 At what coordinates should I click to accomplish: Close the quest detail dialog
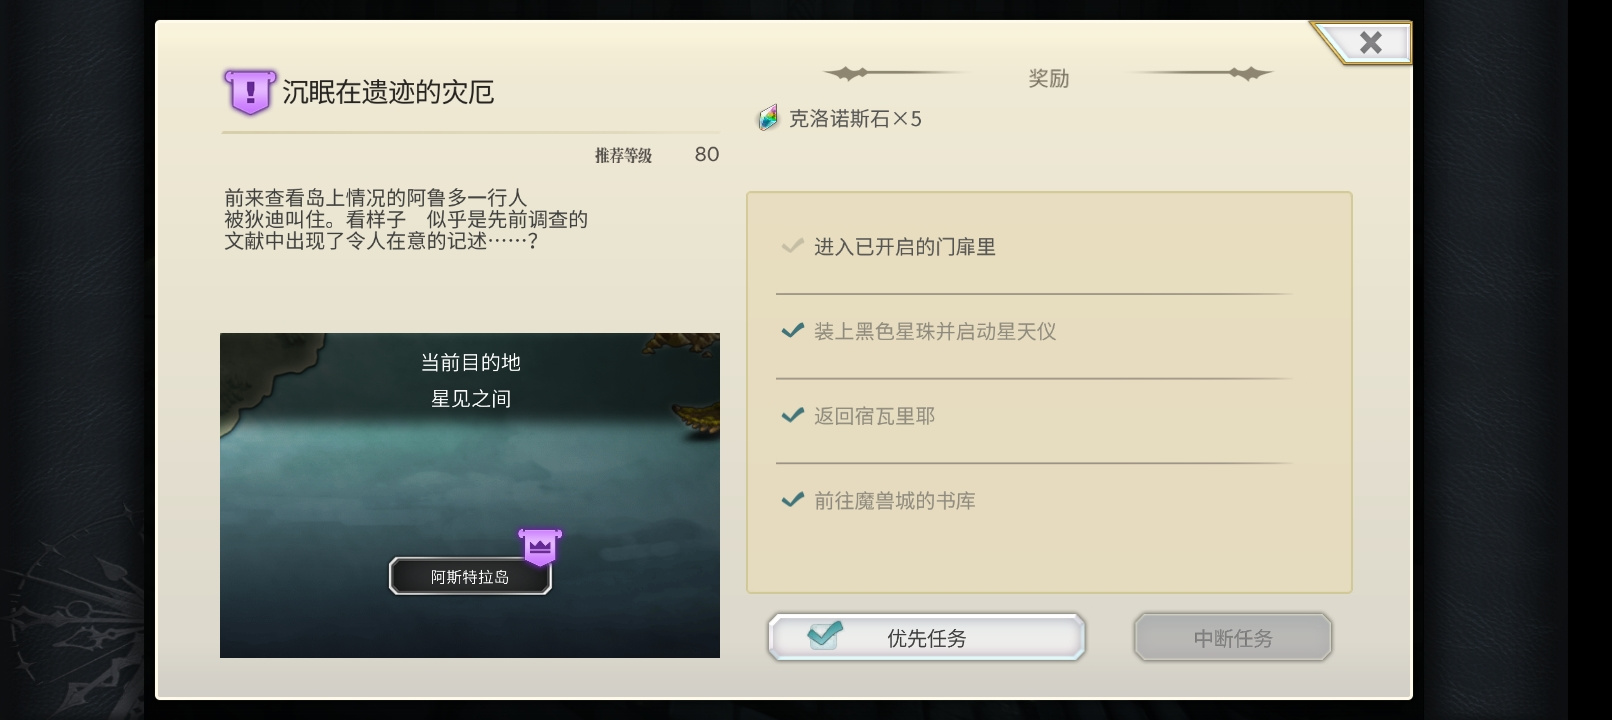click(1370, 42)
